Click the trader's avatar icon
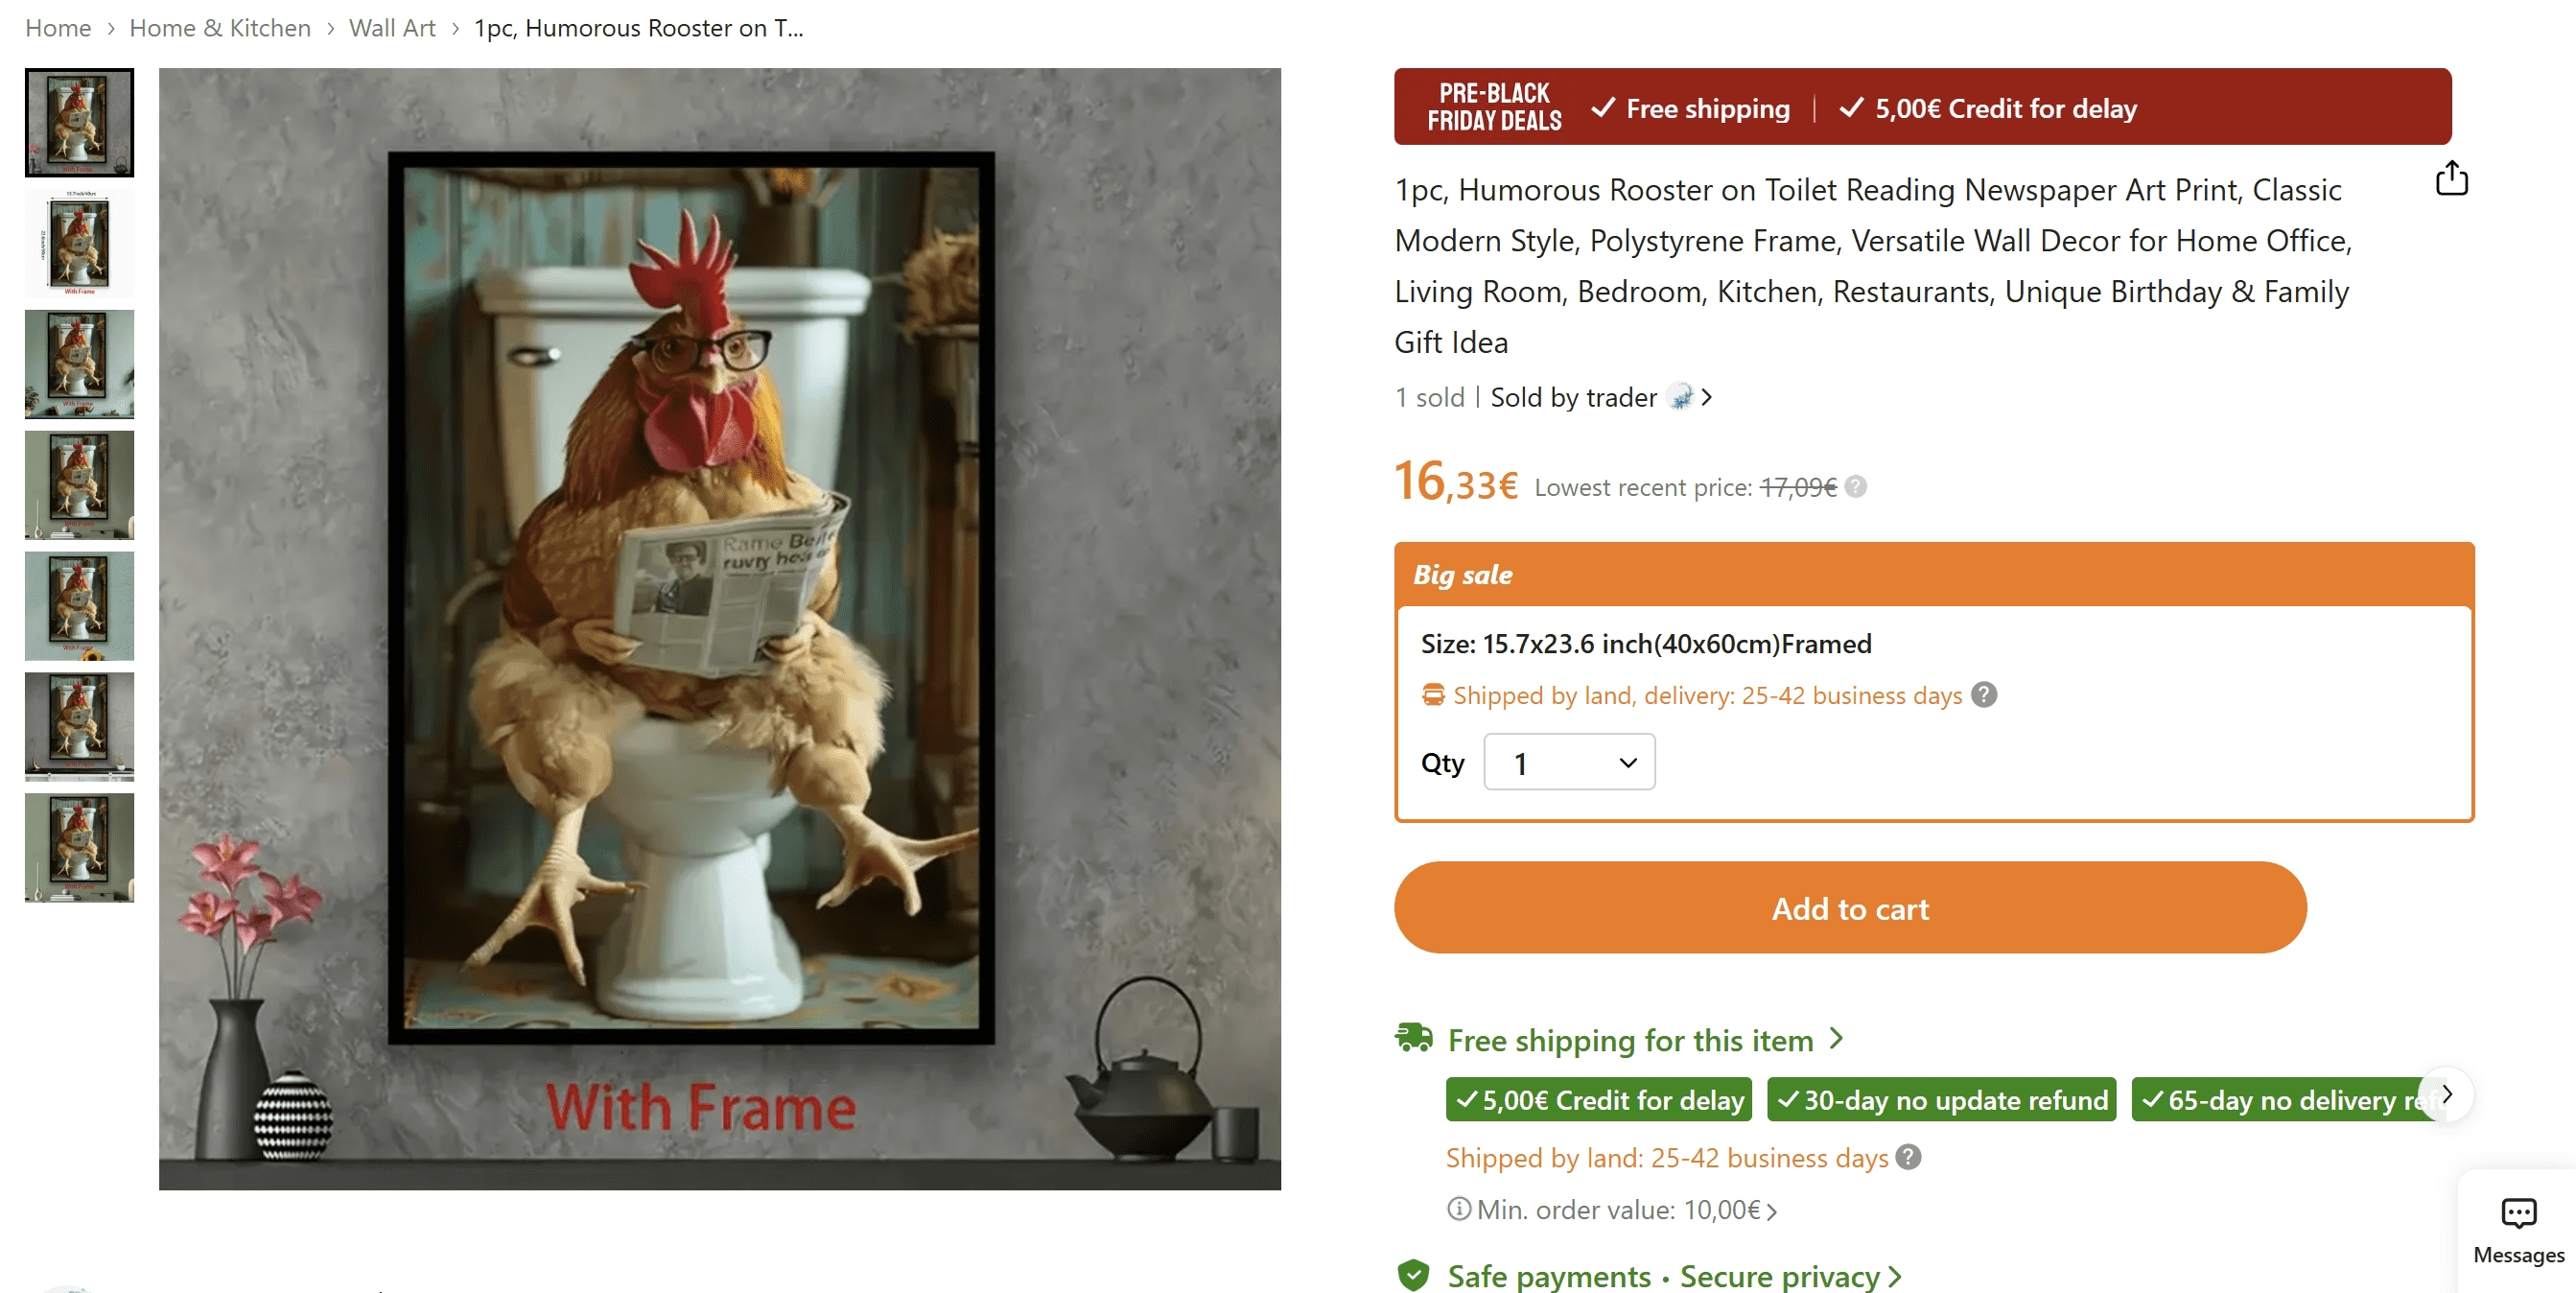The height and width of the screenshot is (1293, 2576). pyautogui.click(x=1681, y=397)
